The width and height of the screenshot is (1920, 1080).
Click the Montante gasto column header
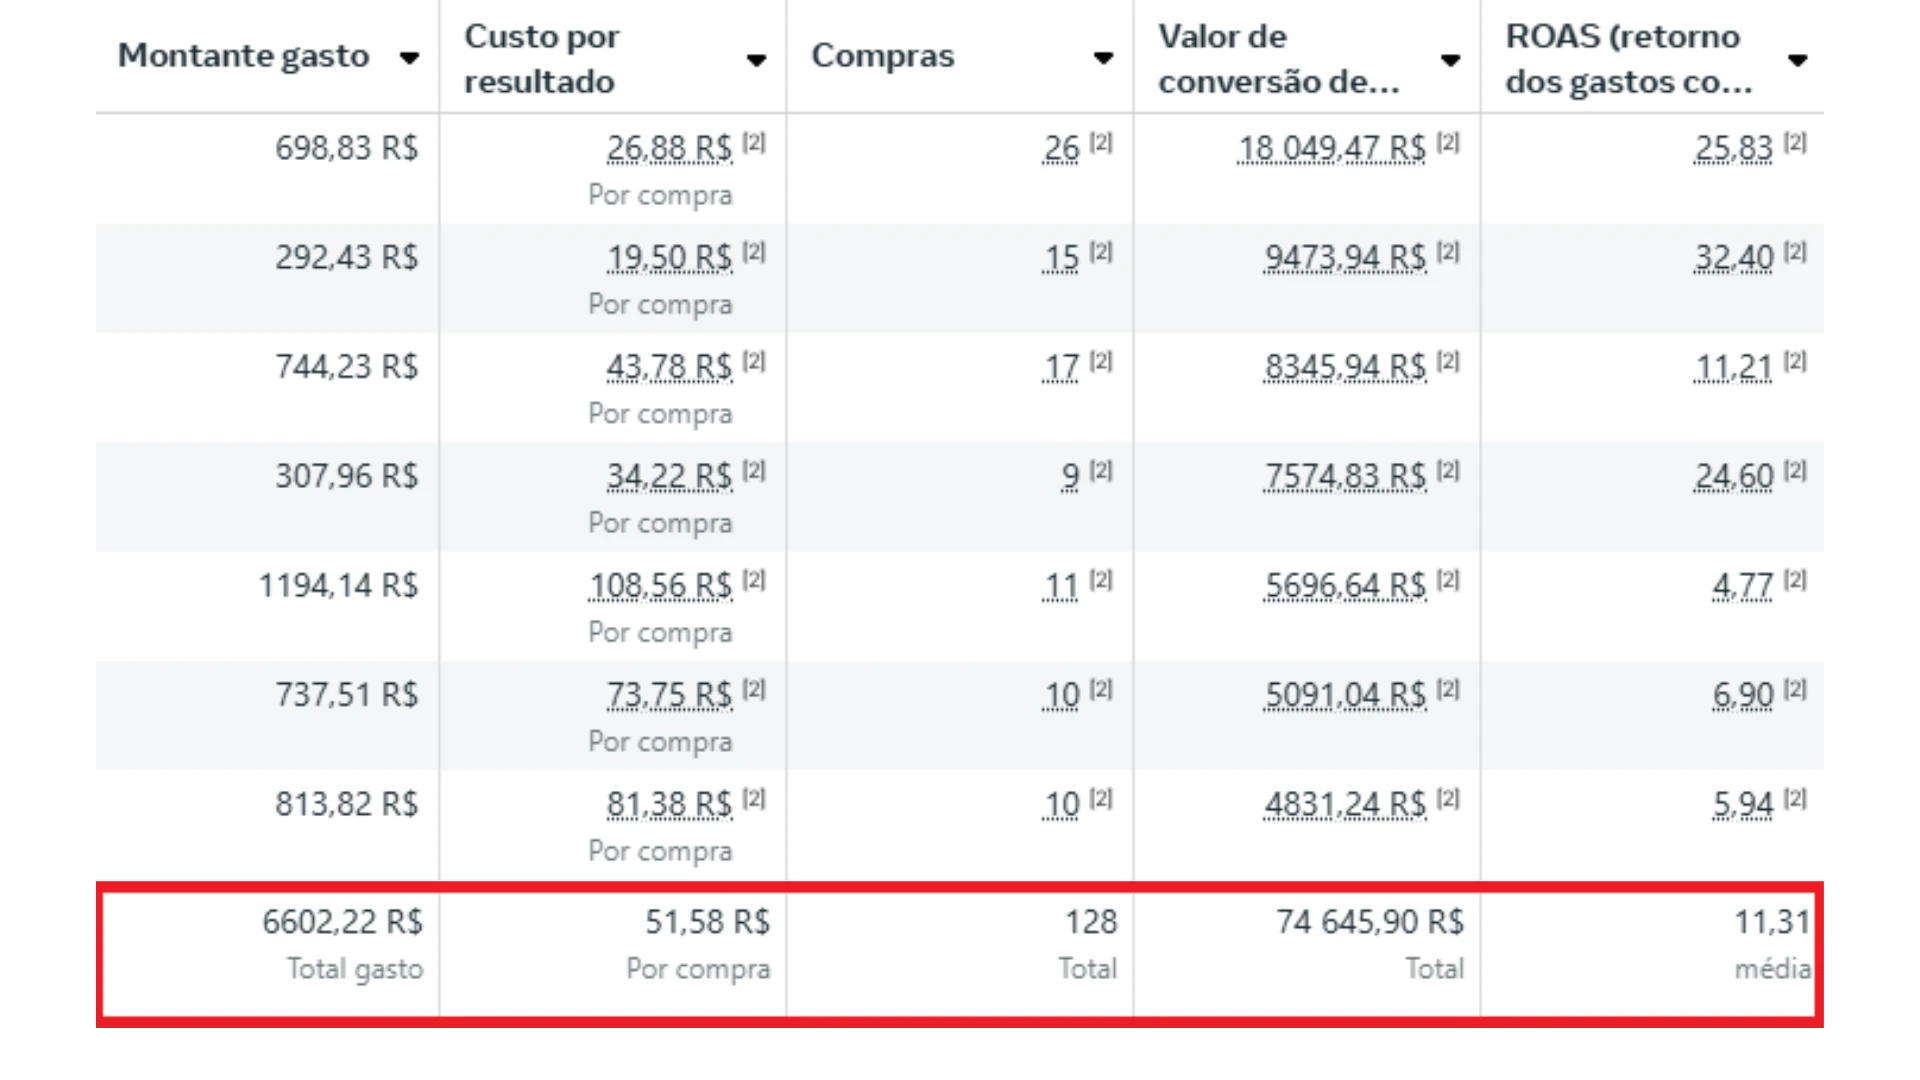point(243,57)
